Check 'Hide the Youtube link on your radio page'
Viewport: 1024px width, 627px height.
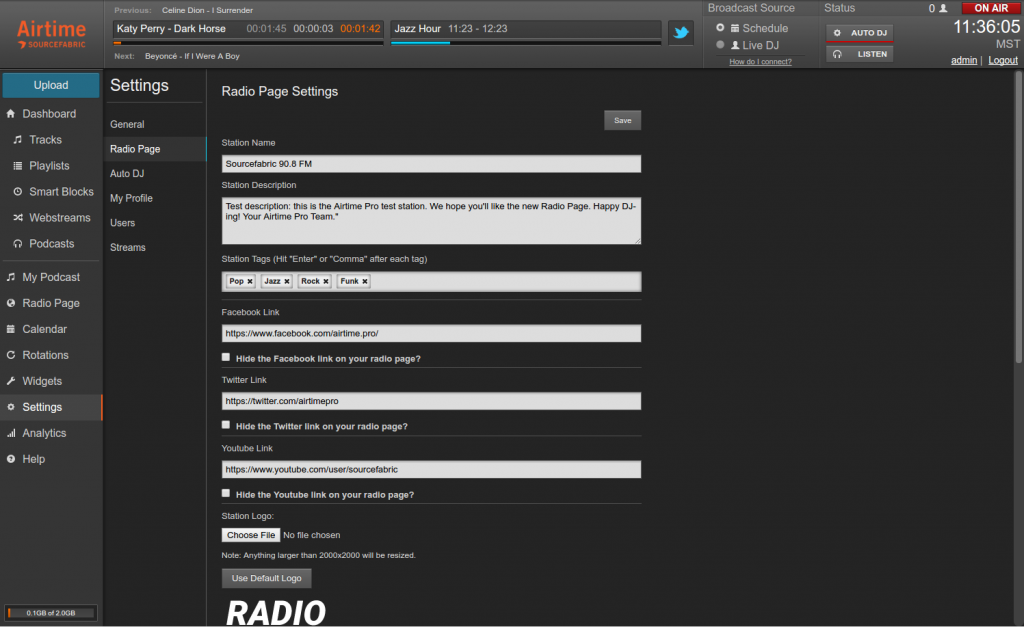pyautogui.click(x=225, y=493)
